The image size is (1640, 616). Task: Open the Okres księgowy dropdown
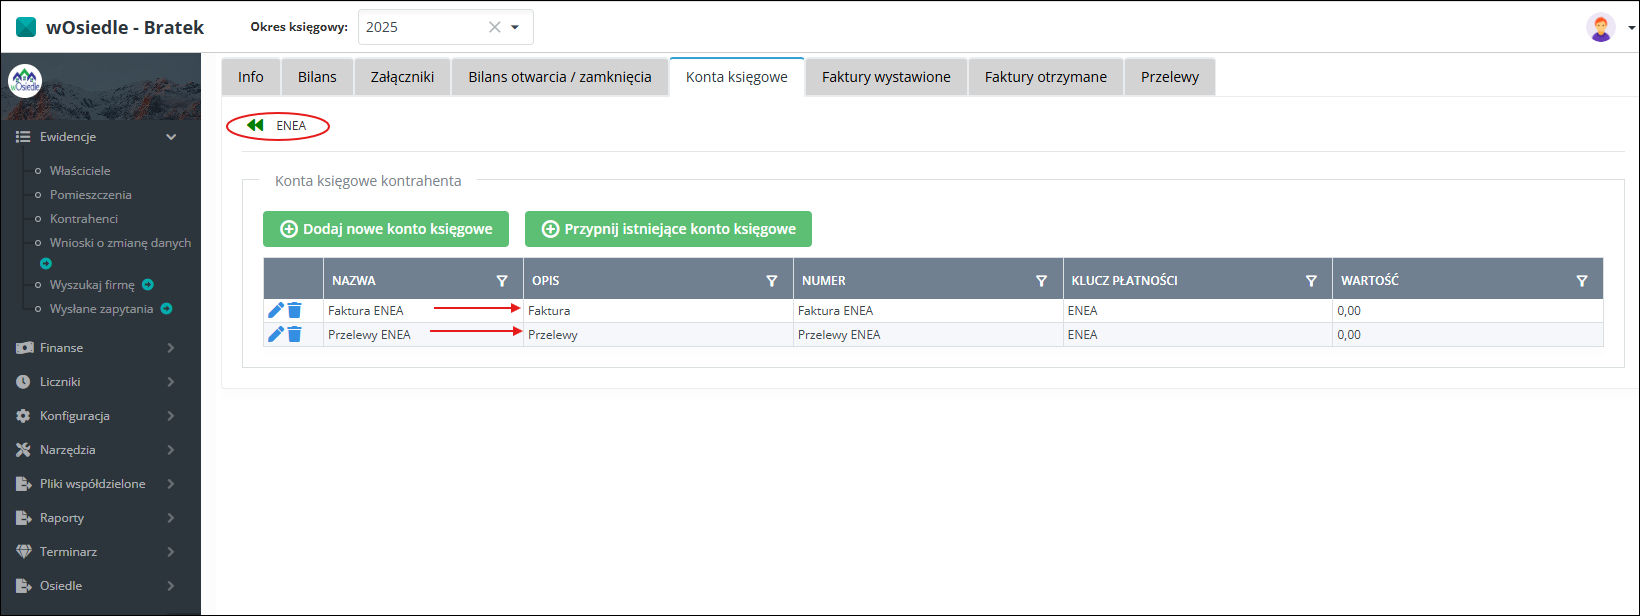point(515,27)
